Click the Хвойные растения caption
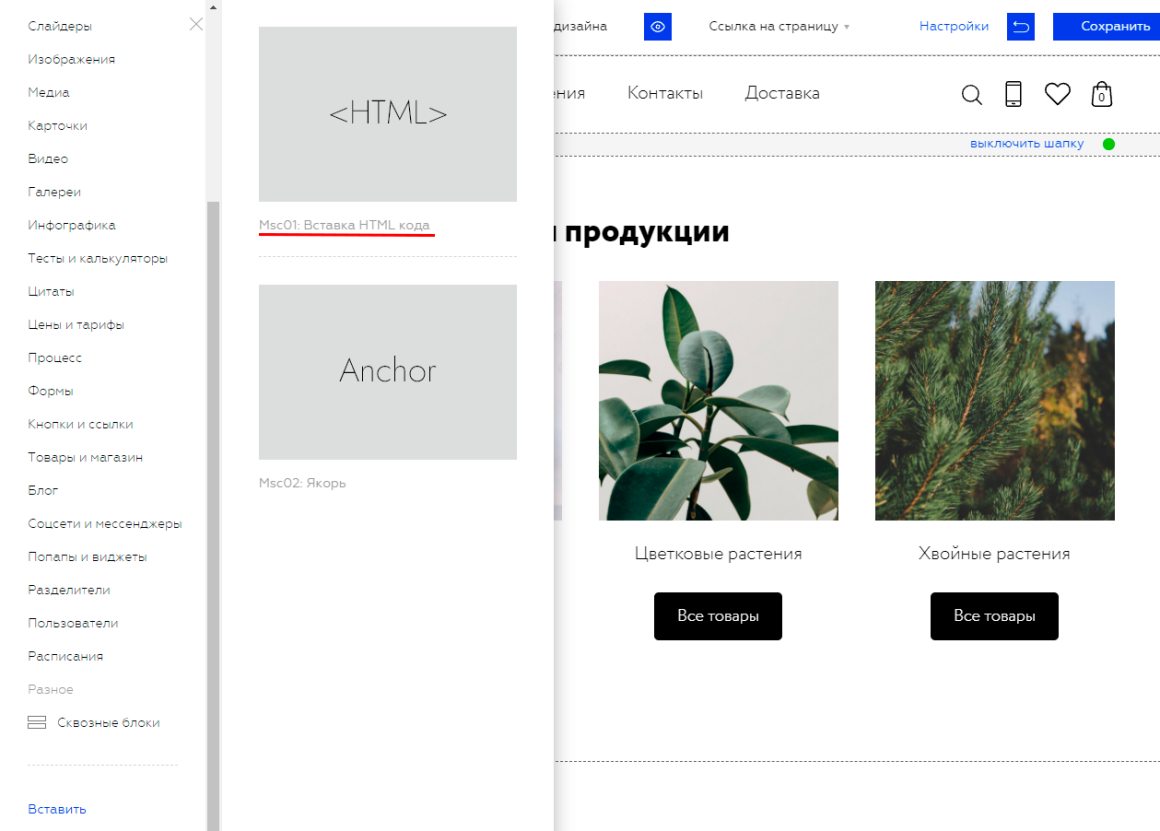 pyautogui.click(x=994, y=554)
